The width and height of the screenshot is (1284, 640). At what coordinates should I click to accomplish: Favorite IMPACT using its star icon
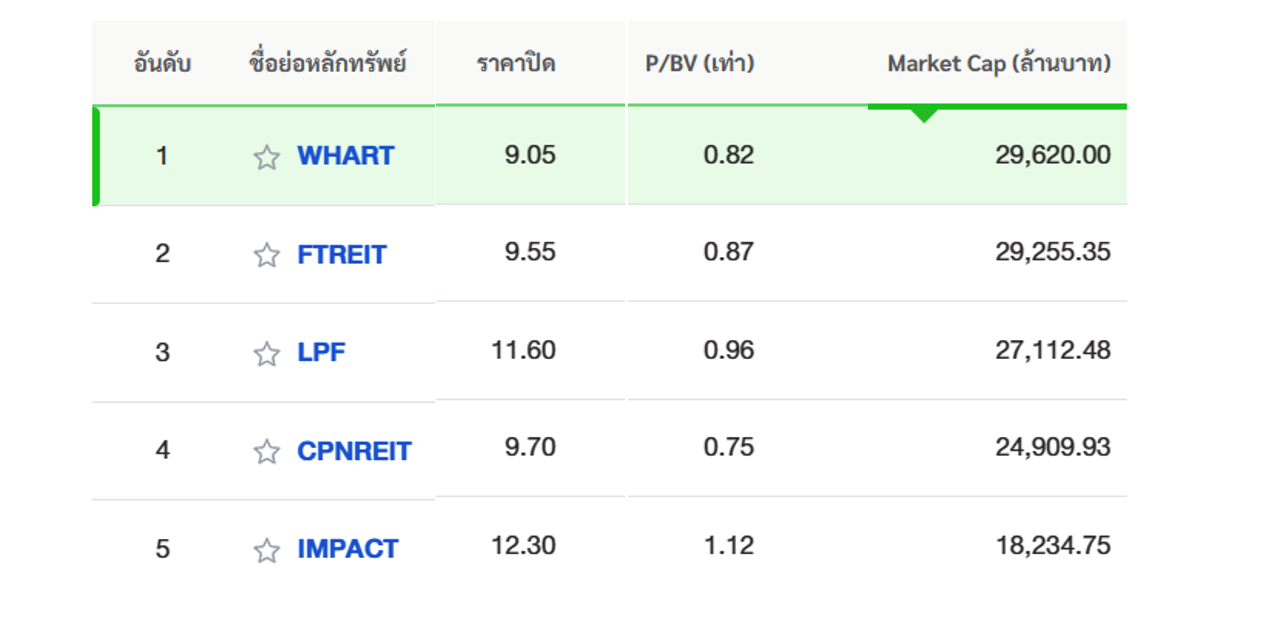[x=266, y=550]
